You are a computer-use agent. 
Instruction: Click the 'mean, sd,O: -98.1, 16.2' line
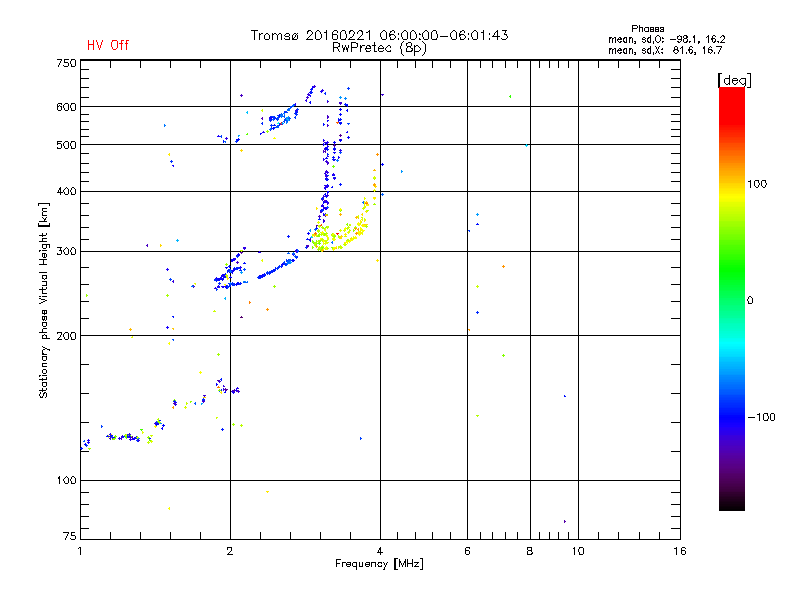[666, 39]
